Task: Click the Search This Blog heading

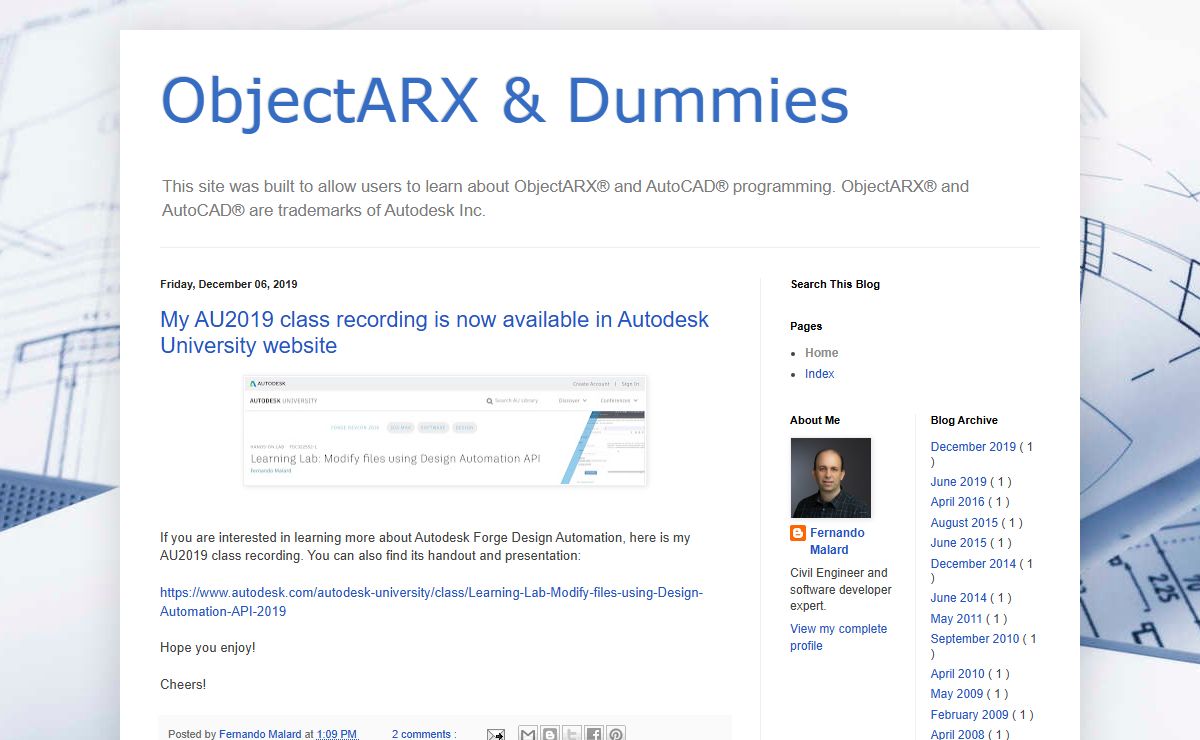Action: coord(835,284)
